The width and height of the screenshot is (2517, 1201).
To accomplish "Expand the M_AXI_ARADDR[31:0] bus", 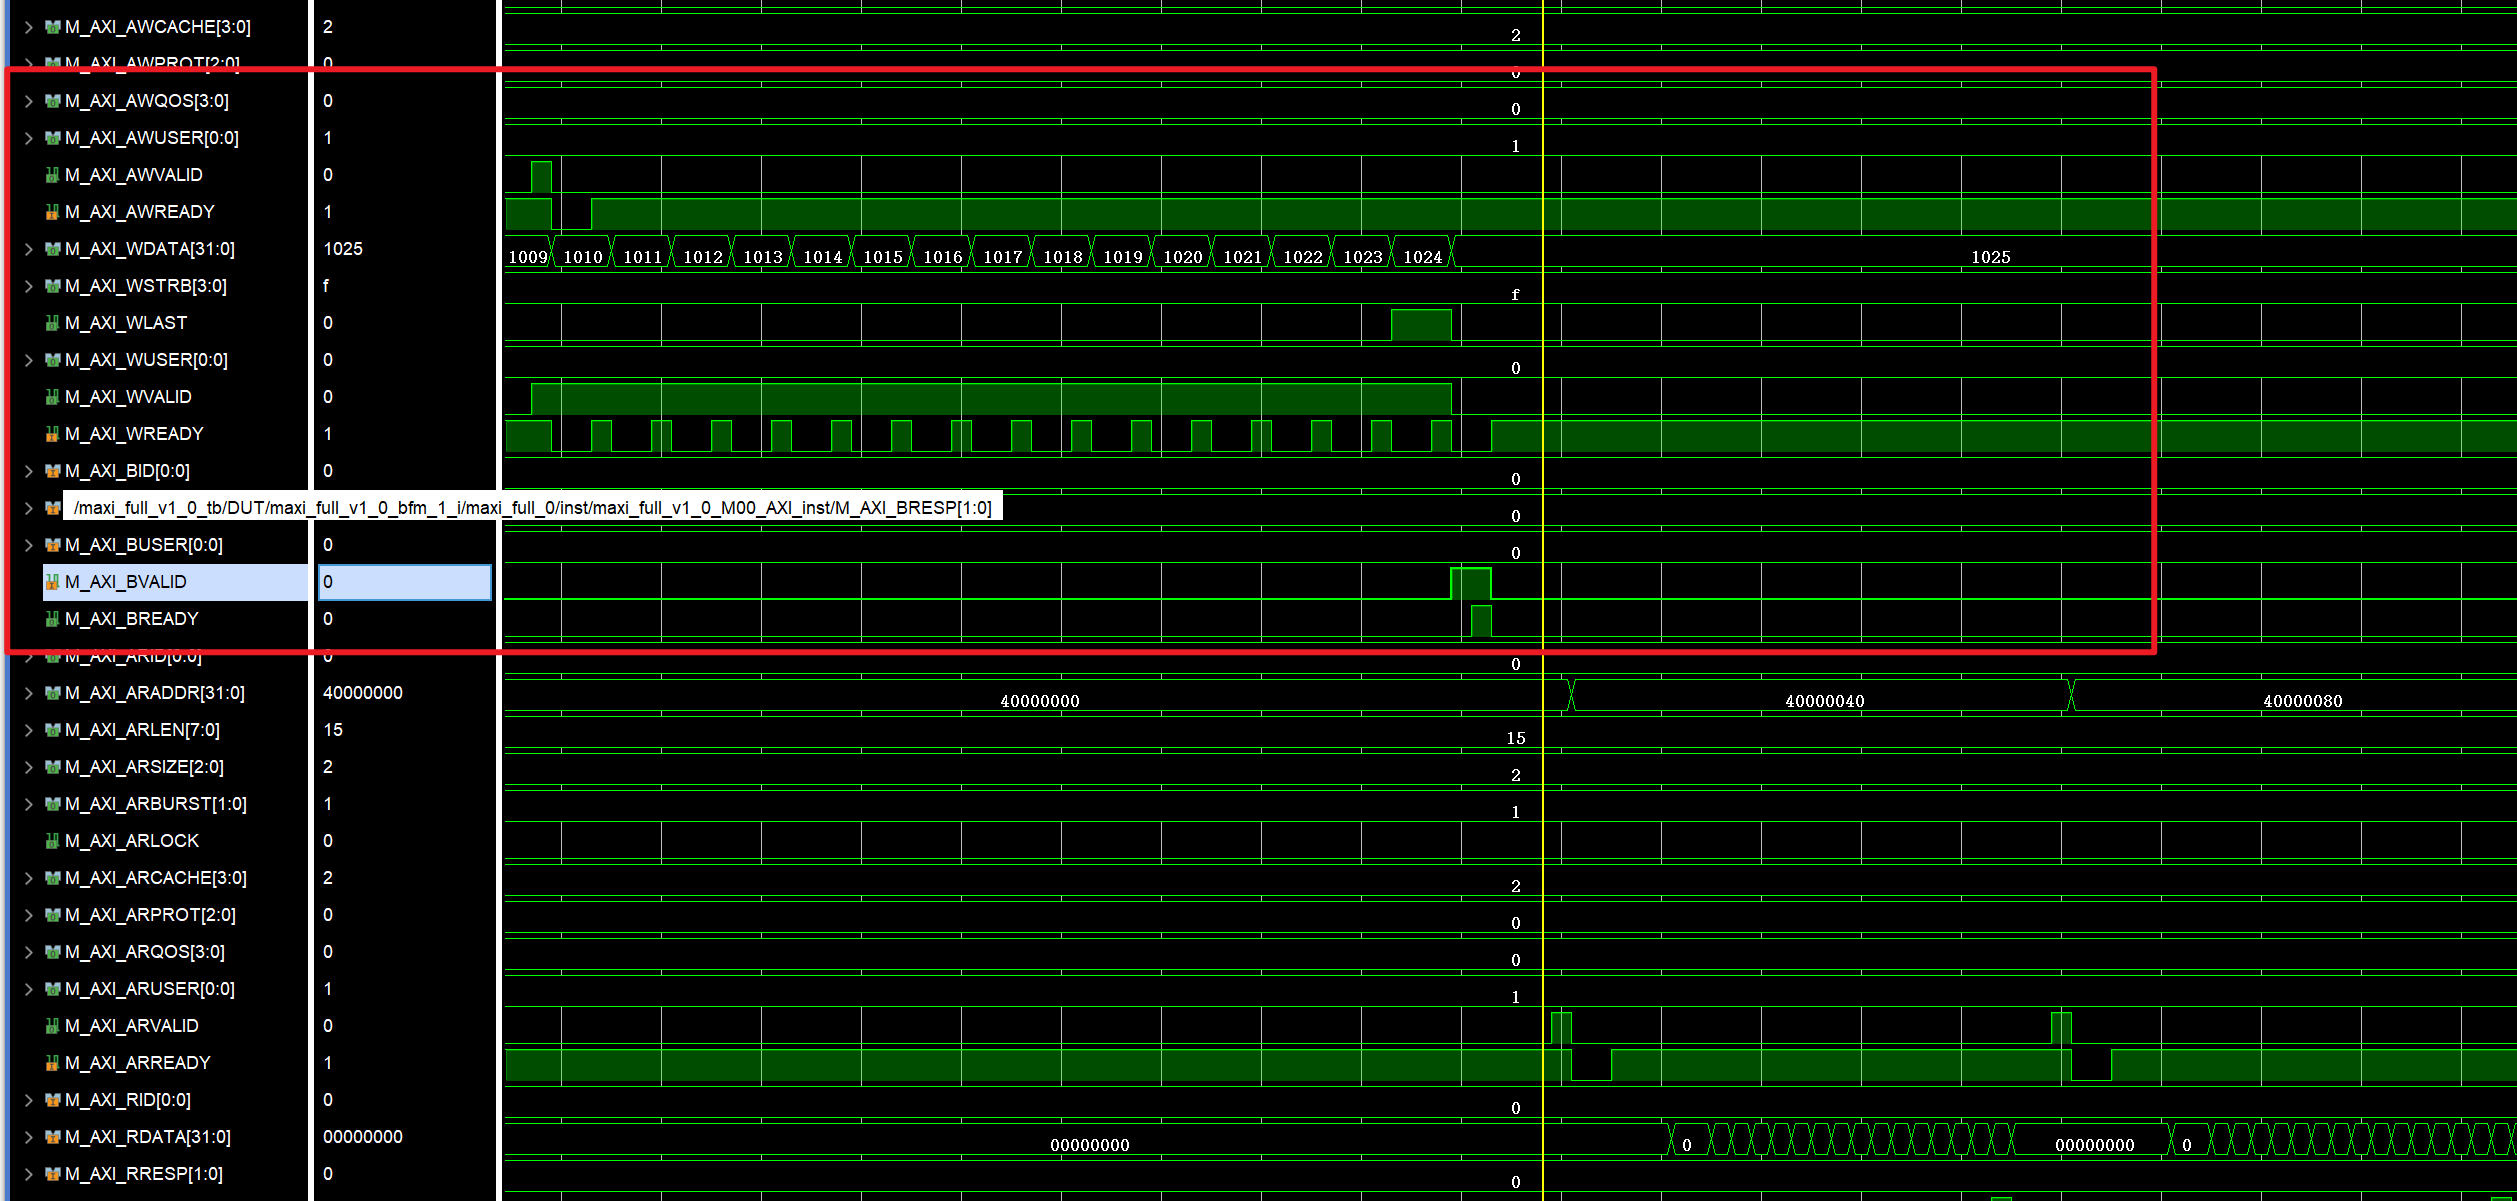I will click(29, 693).
